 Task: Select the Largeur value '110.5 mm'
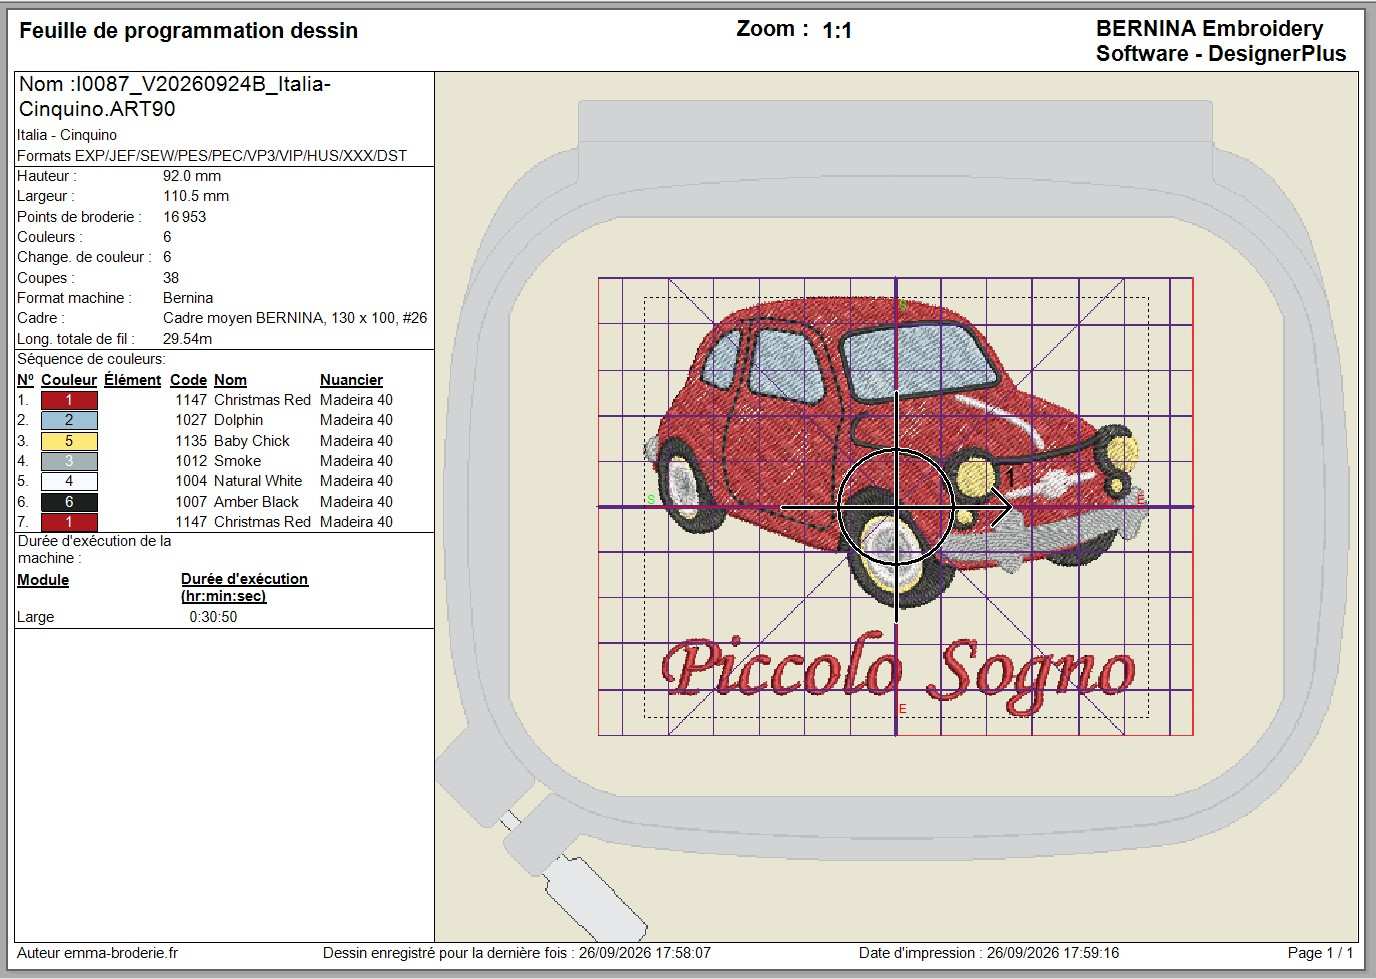[196, 196]
